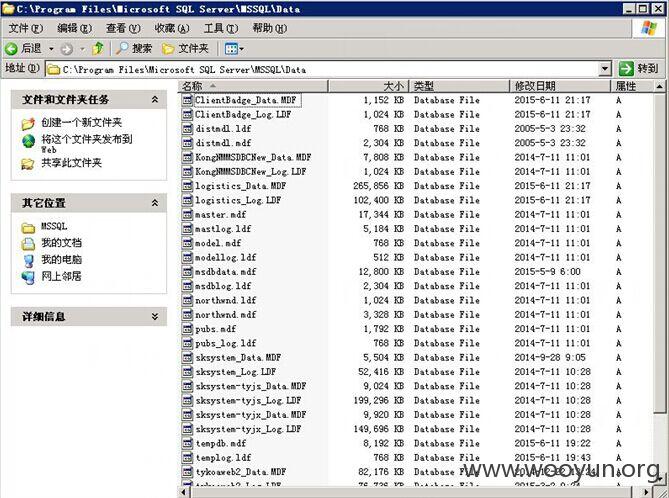Select file name templog.ldf
Viewport: 669px width, 498px height.
[x=223, y=458]
